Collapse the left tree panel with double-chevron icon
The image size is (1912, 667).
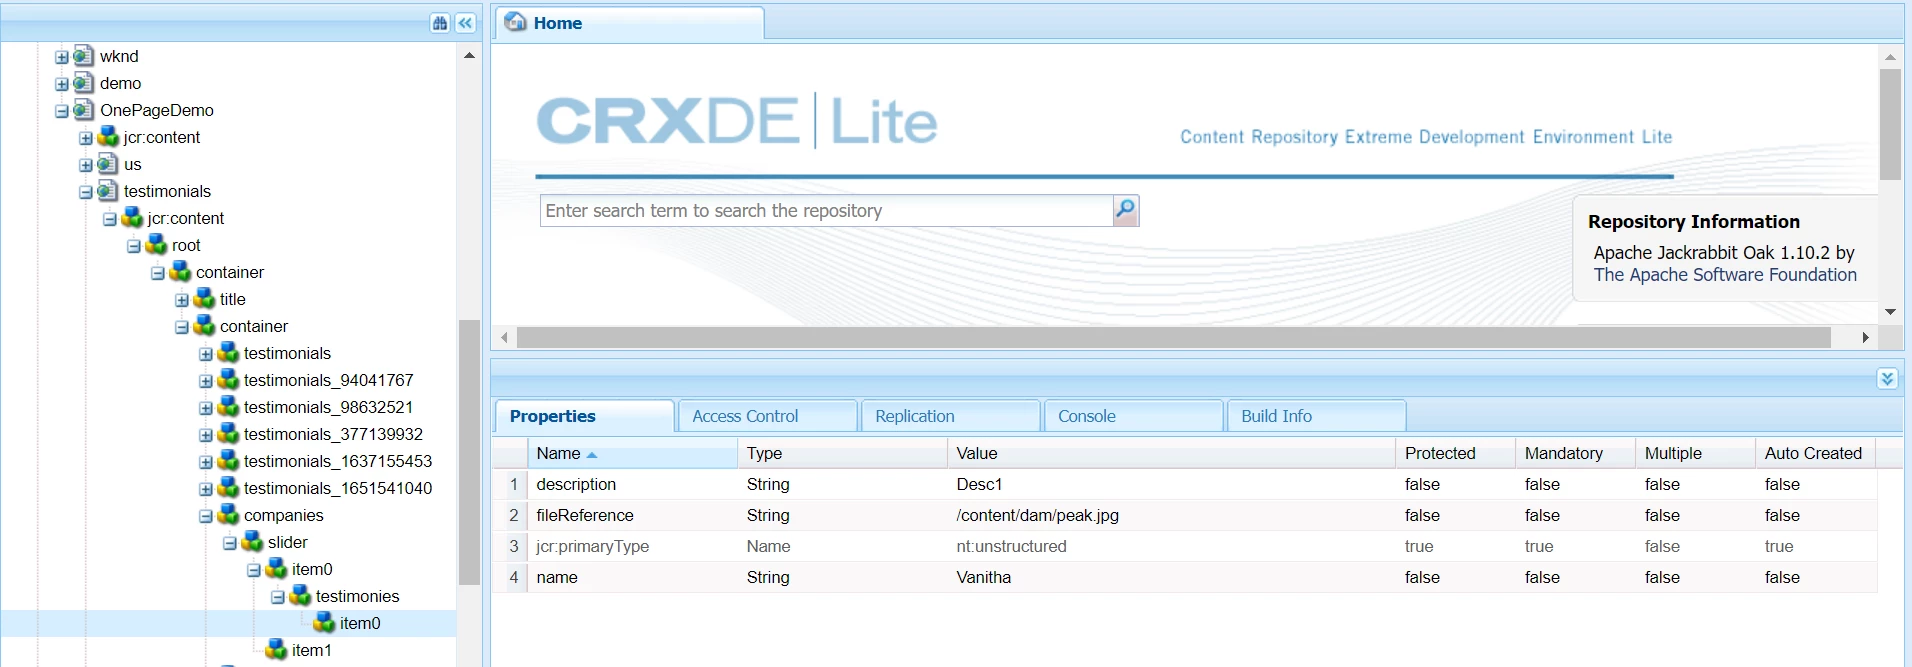point(466,23)
